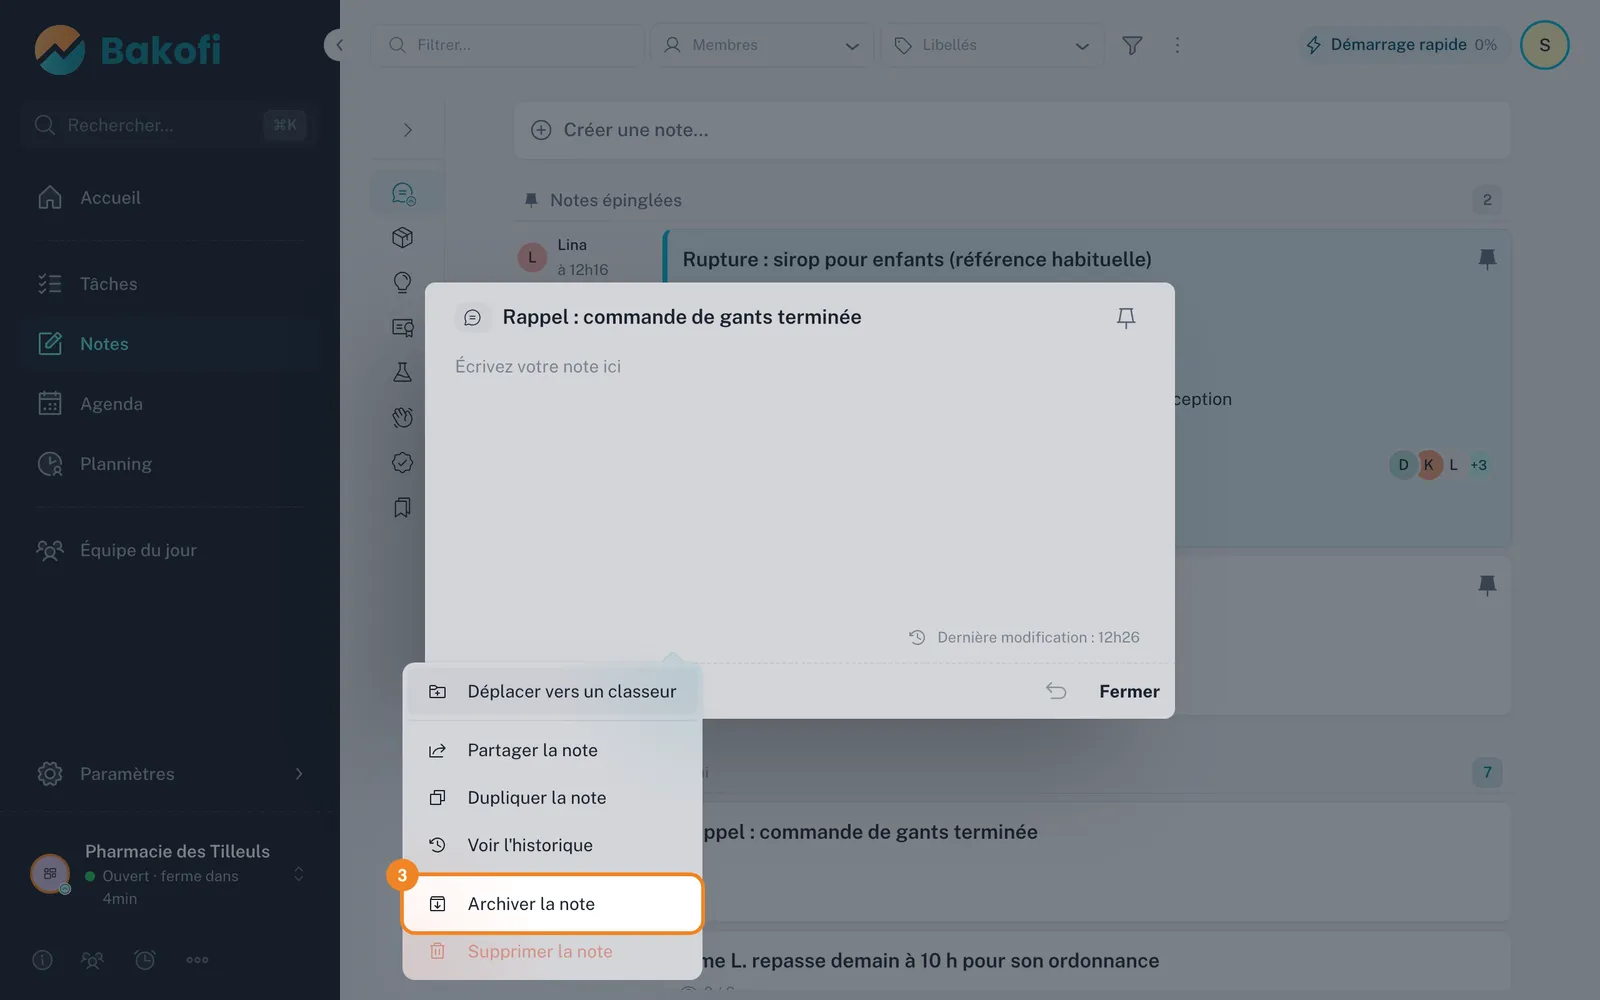
Task: Select the package box notebook icon
Action: [x=402, y=238]
